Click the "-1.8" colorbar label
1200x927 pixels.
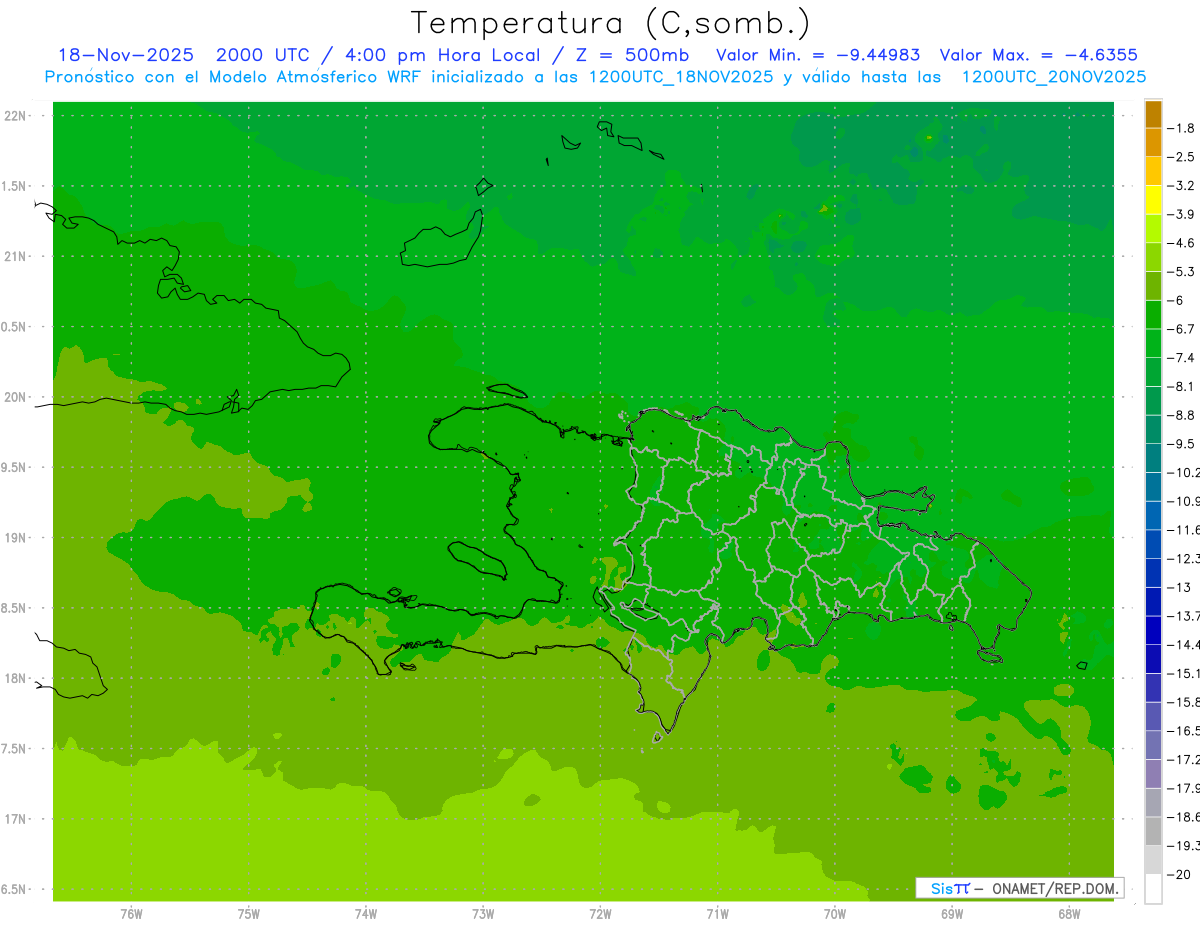point(1181,128)
